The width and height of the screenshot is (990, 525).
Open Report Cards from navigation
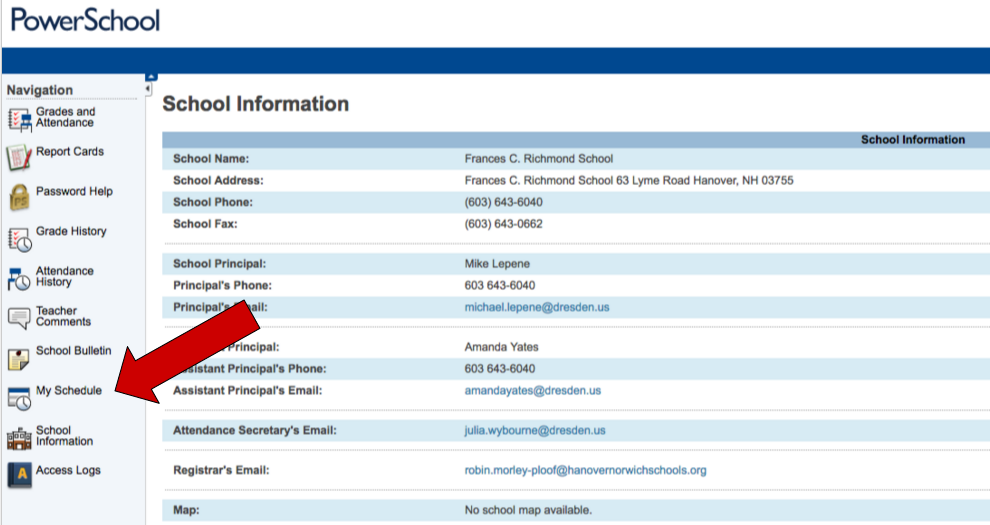click(69, 151)
